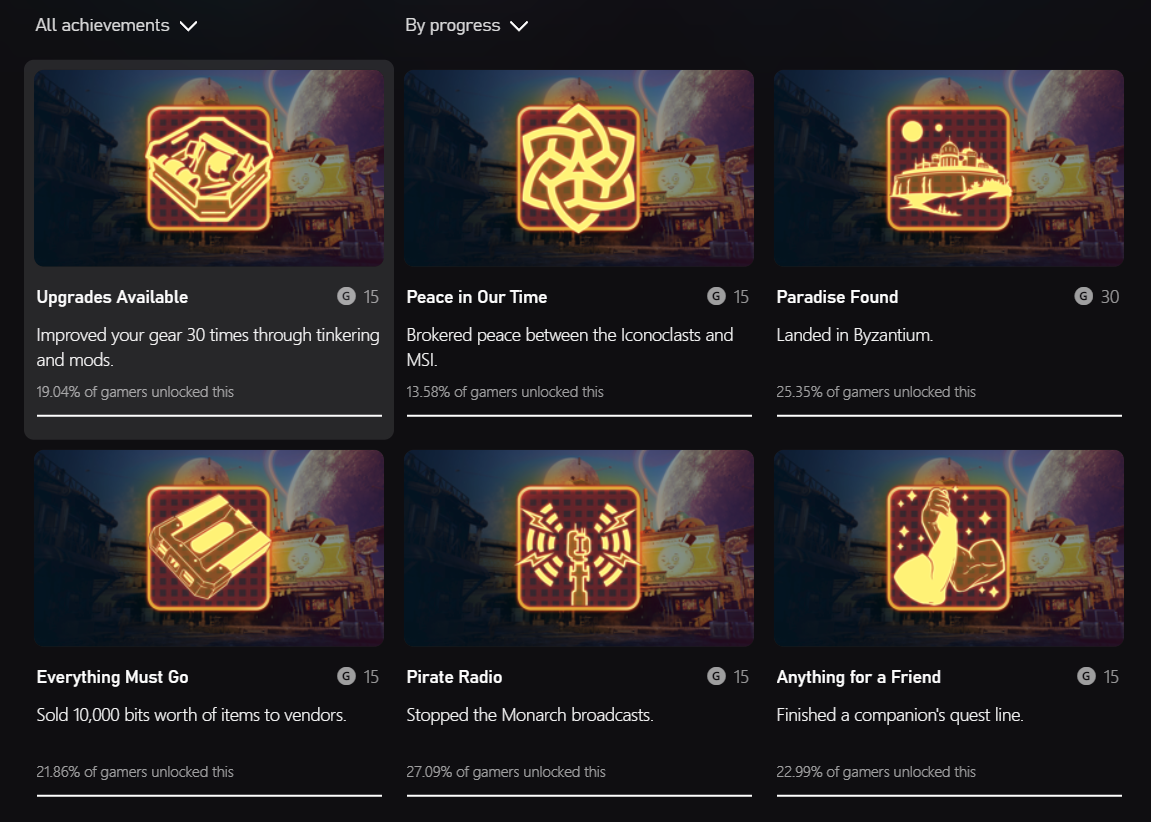1151x822 pixels.
Task: Click the Peace in Our Time knot icon
Action: coord(578,168)
